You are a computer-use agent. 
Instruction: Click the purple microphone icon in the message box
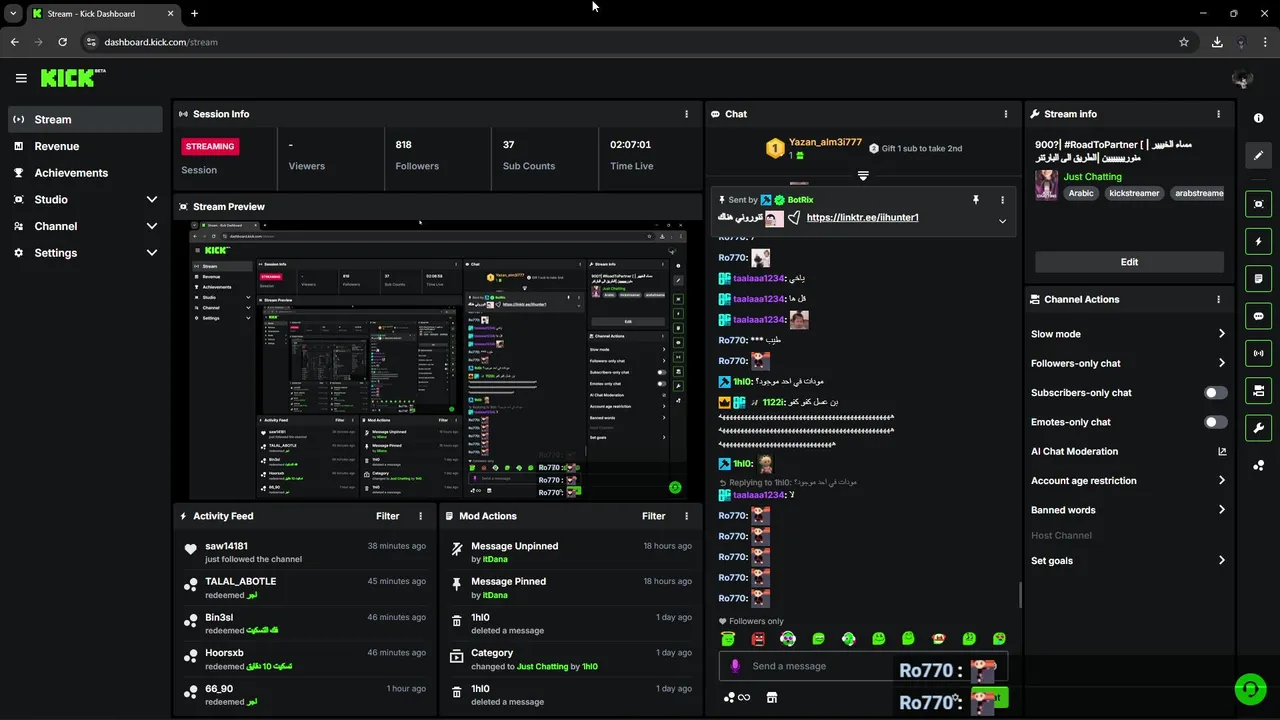point(735,666)
